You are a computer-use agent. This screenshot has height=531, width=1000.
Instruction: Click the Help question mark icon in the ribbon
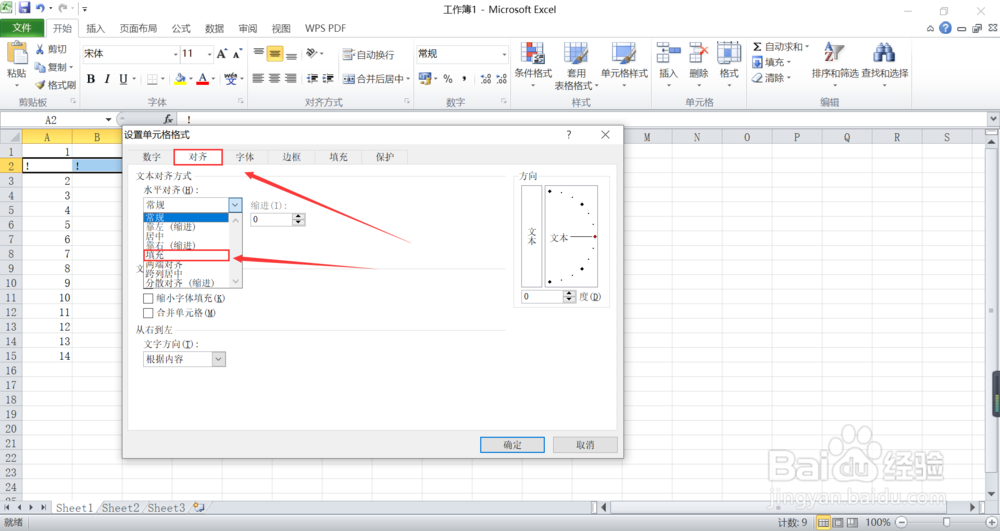[945, 28]
